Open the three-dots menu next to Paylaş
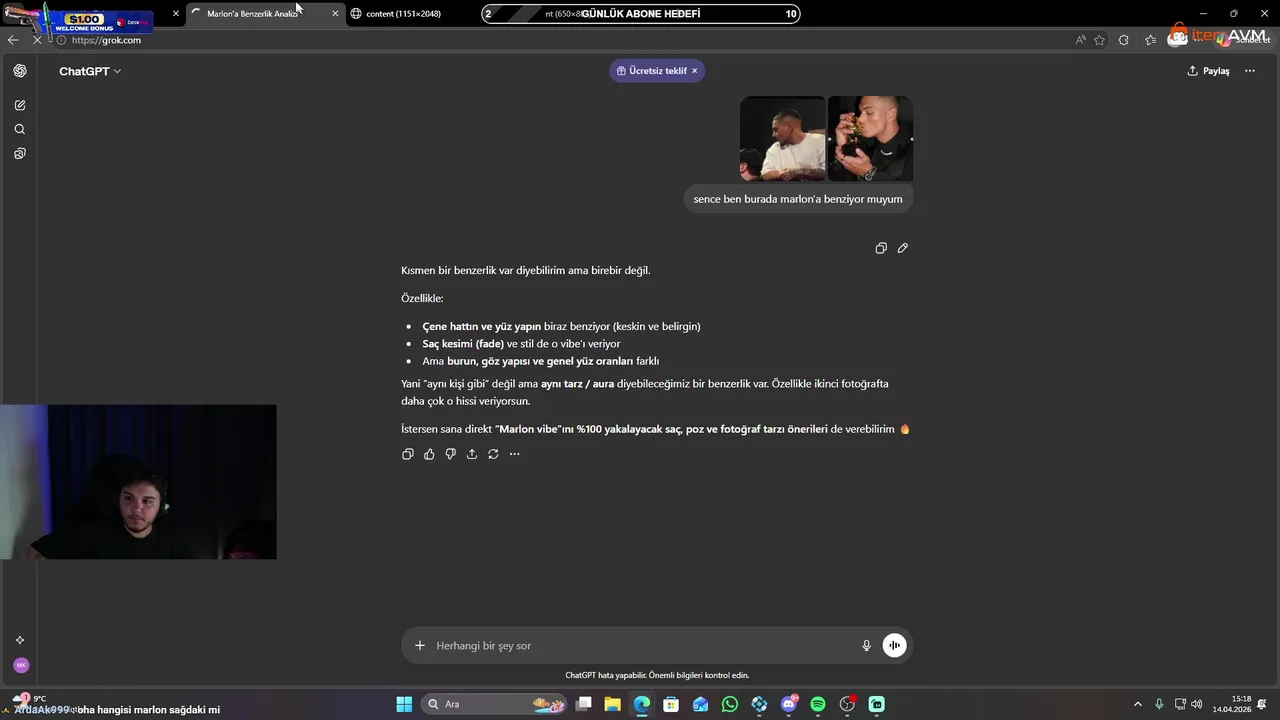The image size is (1280, 720). (x=1250, y=71)
